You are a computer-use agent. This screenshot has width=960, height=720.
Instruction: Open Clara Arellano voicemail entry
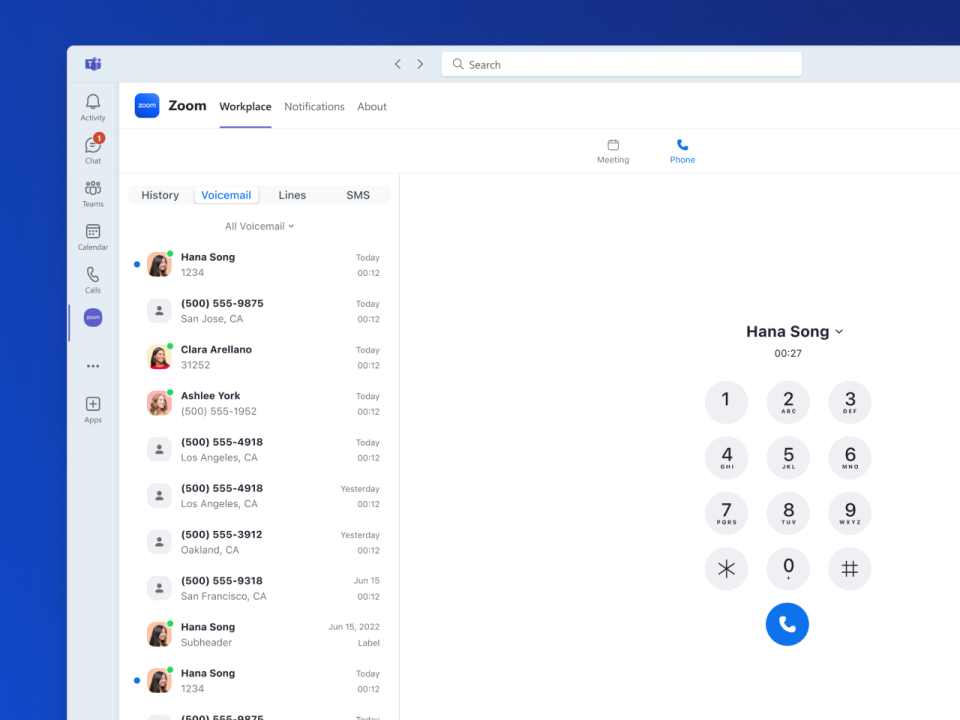click(259, 357)
